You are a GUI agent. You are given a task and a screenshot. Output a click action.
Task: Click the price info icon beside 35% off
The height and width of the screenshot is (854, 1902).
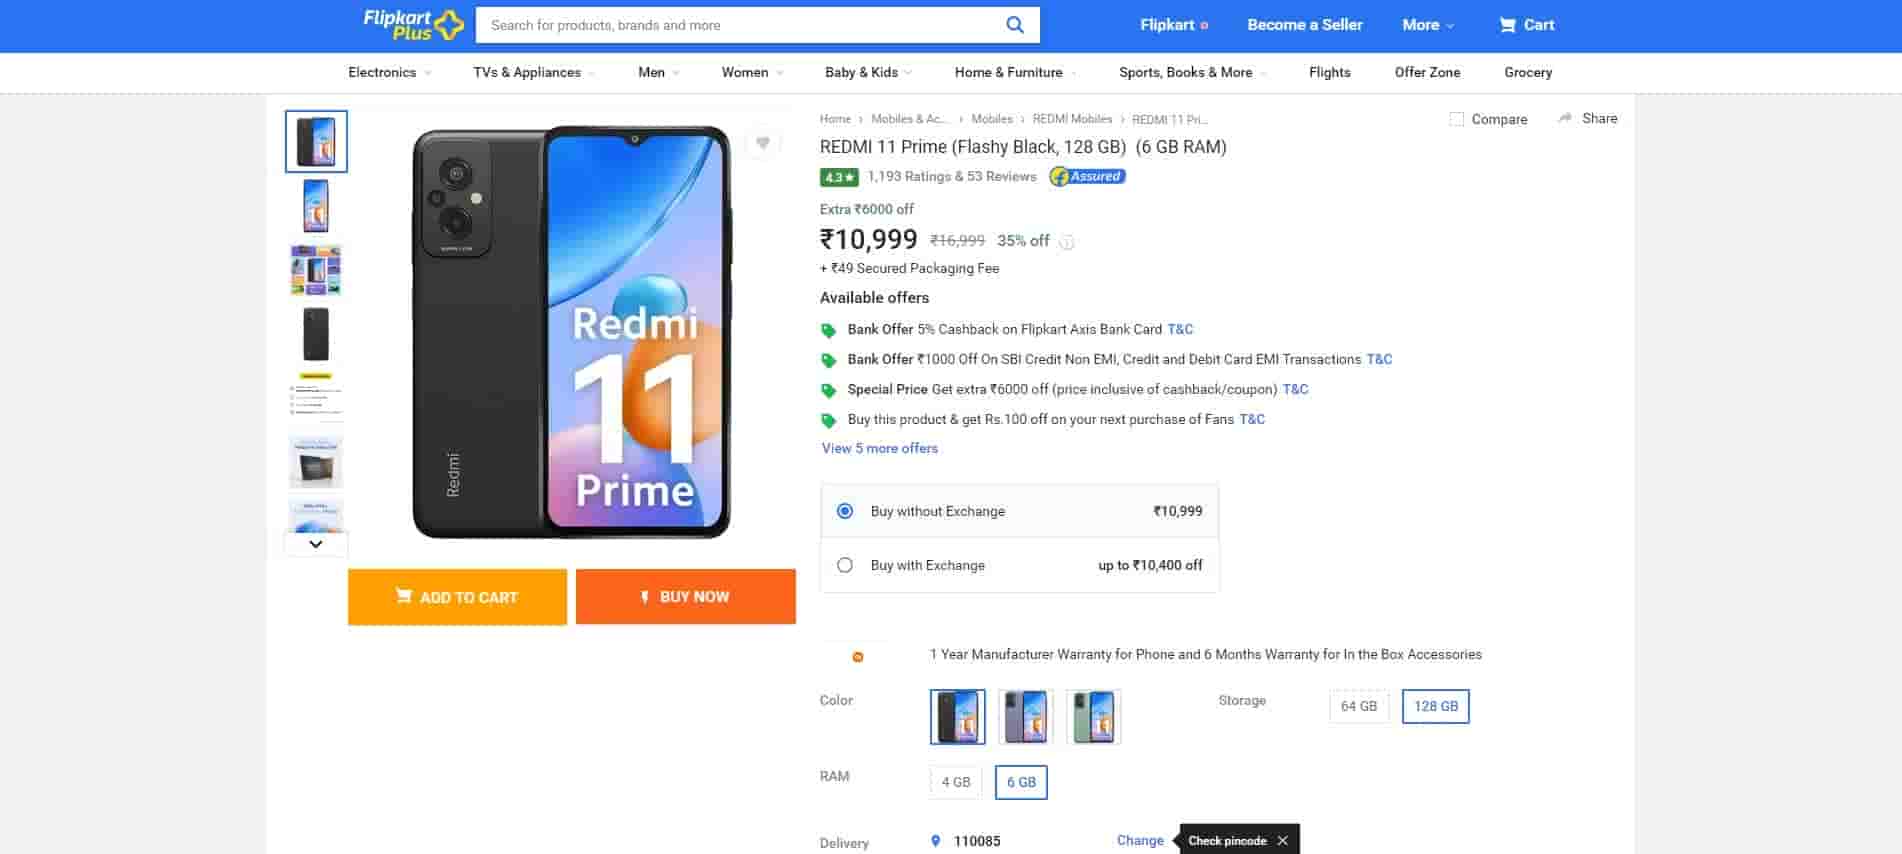click(x=1067, y=242)
